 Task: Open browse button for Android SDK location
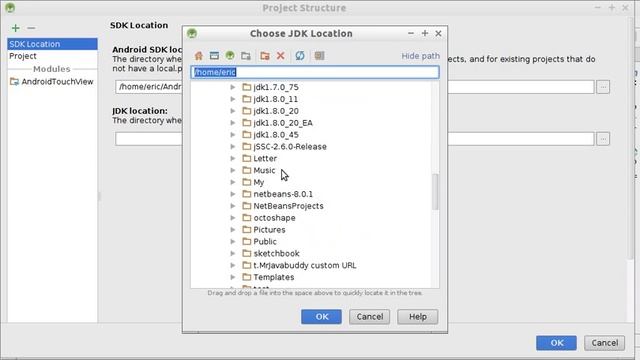click(603, 87)
